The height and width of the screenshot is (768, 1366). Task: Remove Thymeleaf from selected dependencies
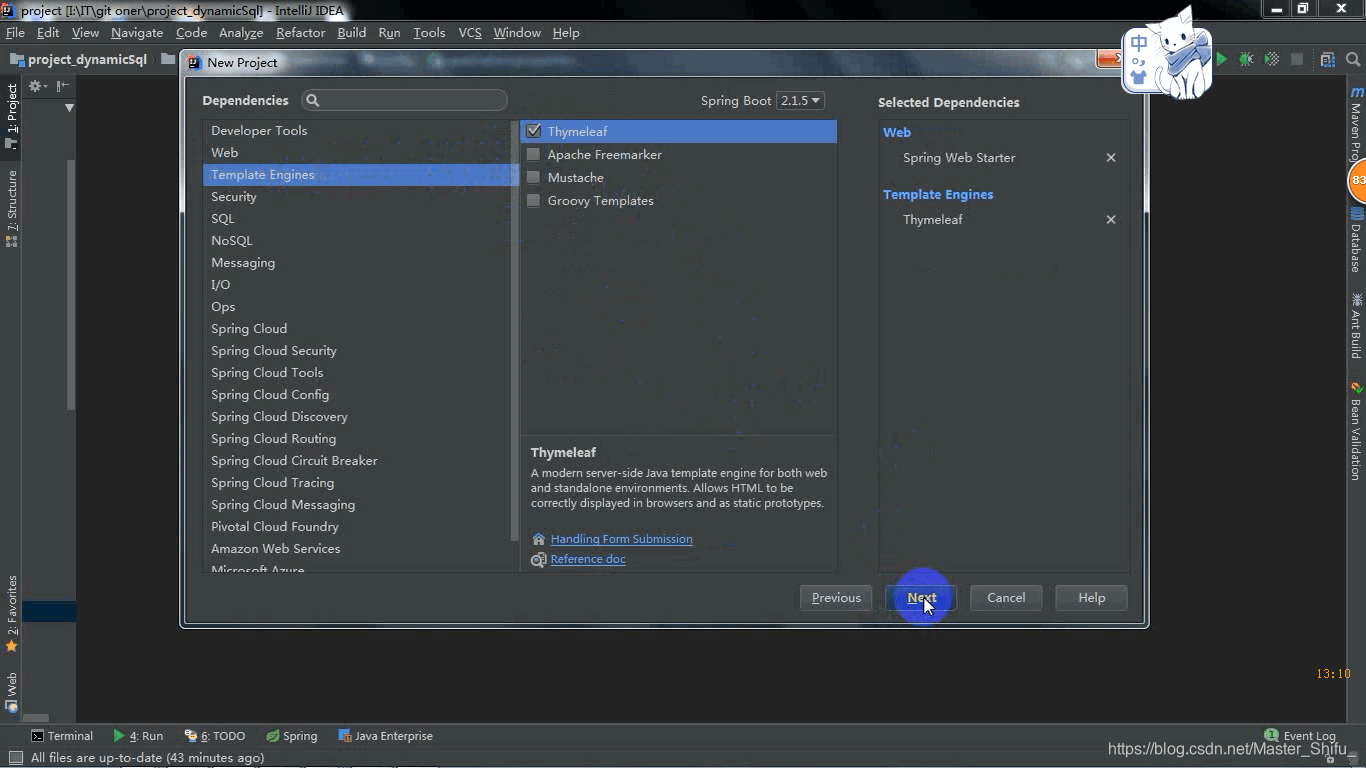coord(1111,220)
